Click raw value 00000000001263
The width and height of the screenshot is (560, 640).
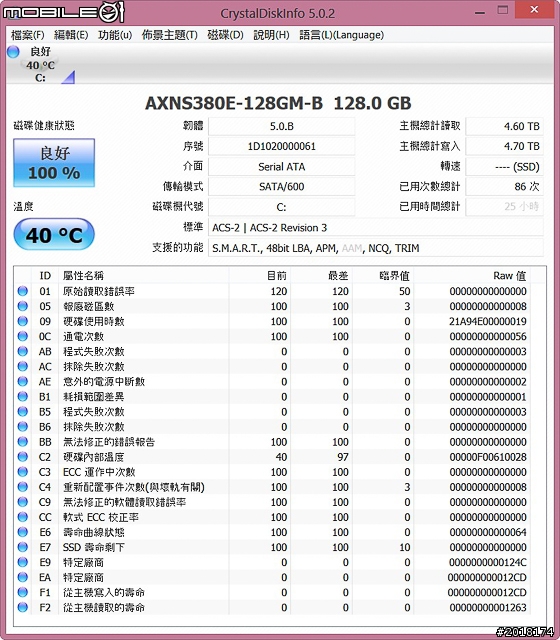[488, 608]
